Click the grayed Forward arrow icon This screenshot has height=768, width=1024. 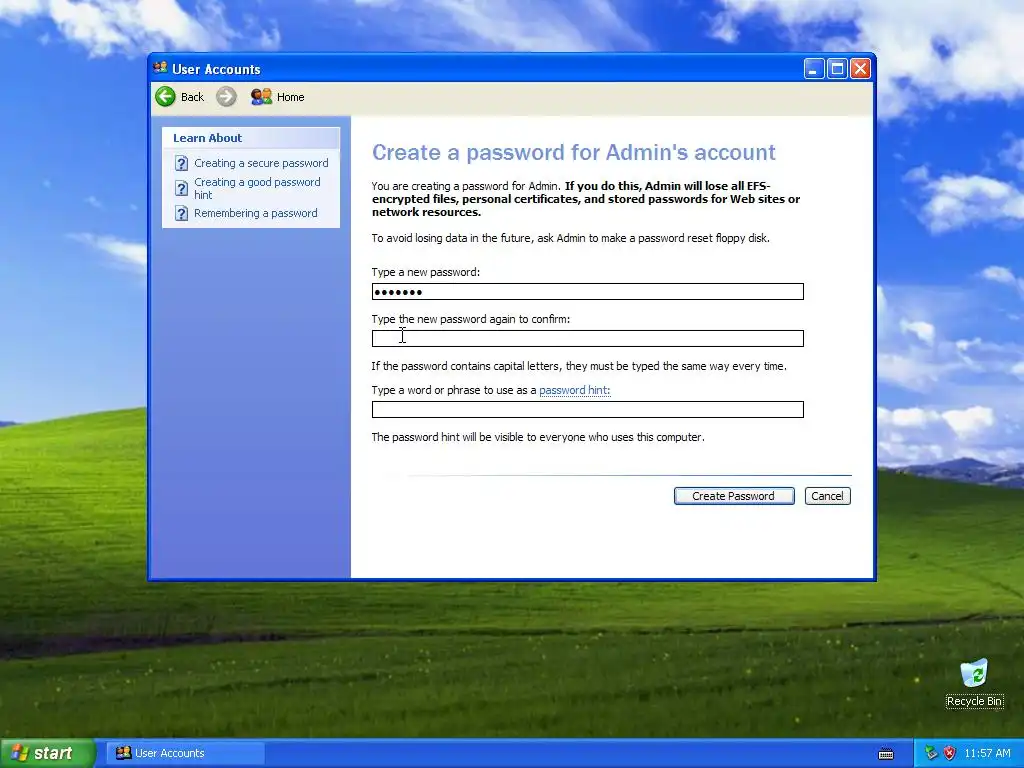click(226, 97)
